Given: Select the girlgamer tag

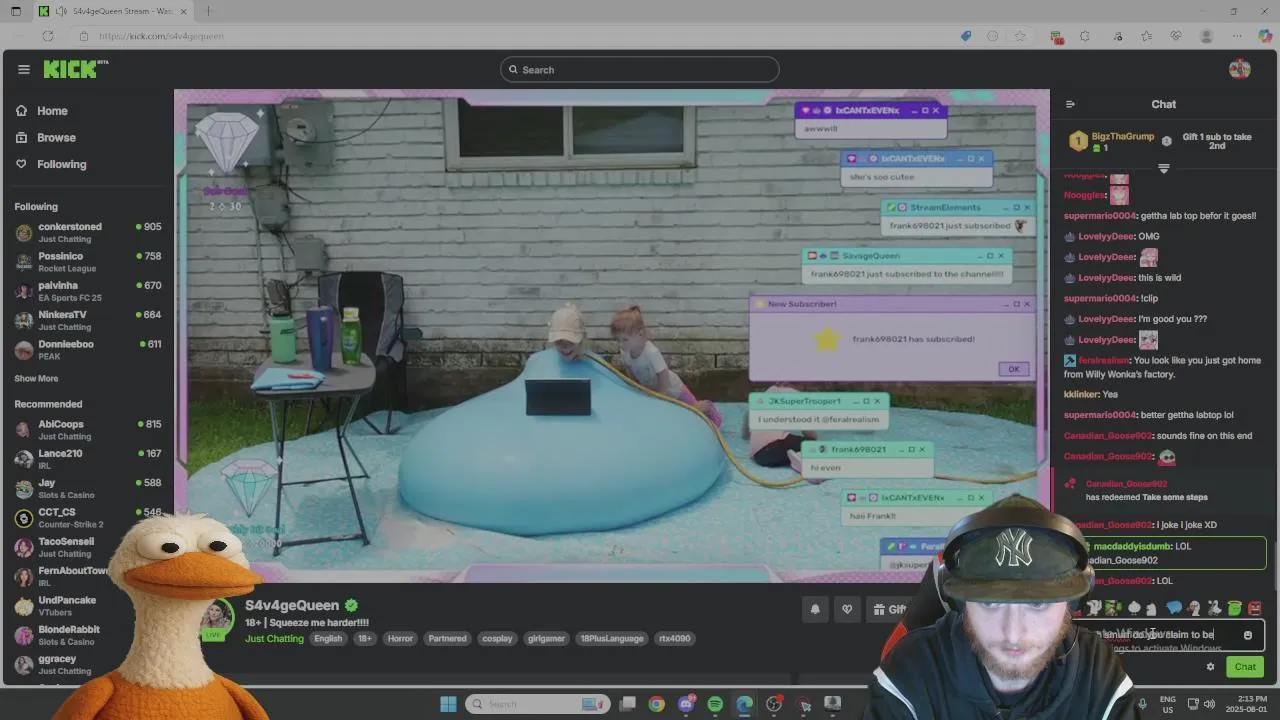Looking at the screenshot, I should pyautogui.click(x=547, y=638).
